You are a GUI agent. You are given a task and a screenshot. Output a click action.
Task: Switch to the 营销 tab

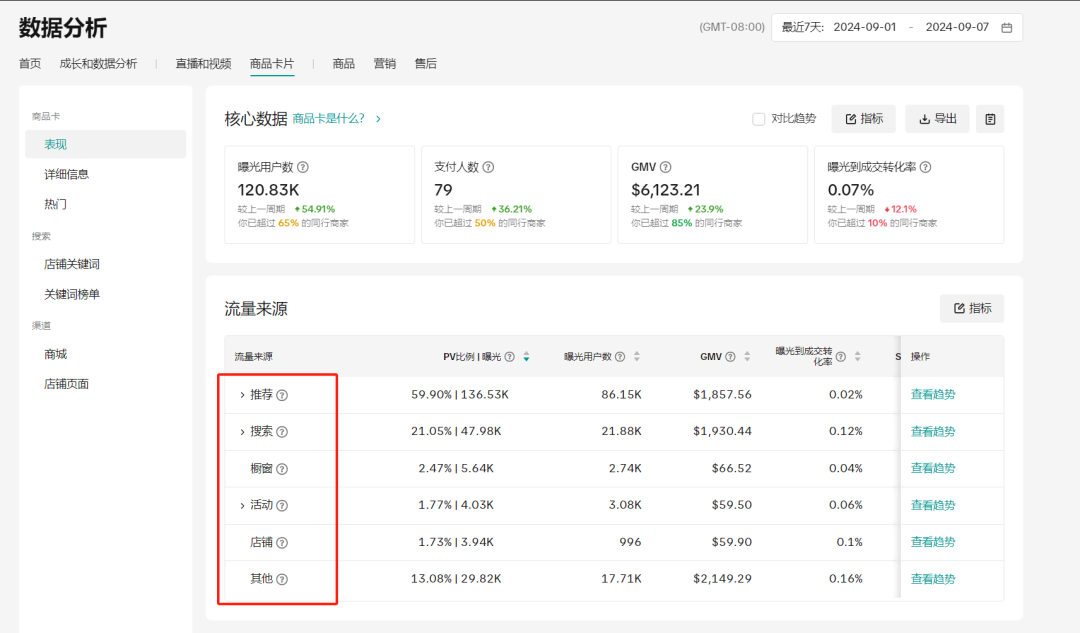click(385, 63)
